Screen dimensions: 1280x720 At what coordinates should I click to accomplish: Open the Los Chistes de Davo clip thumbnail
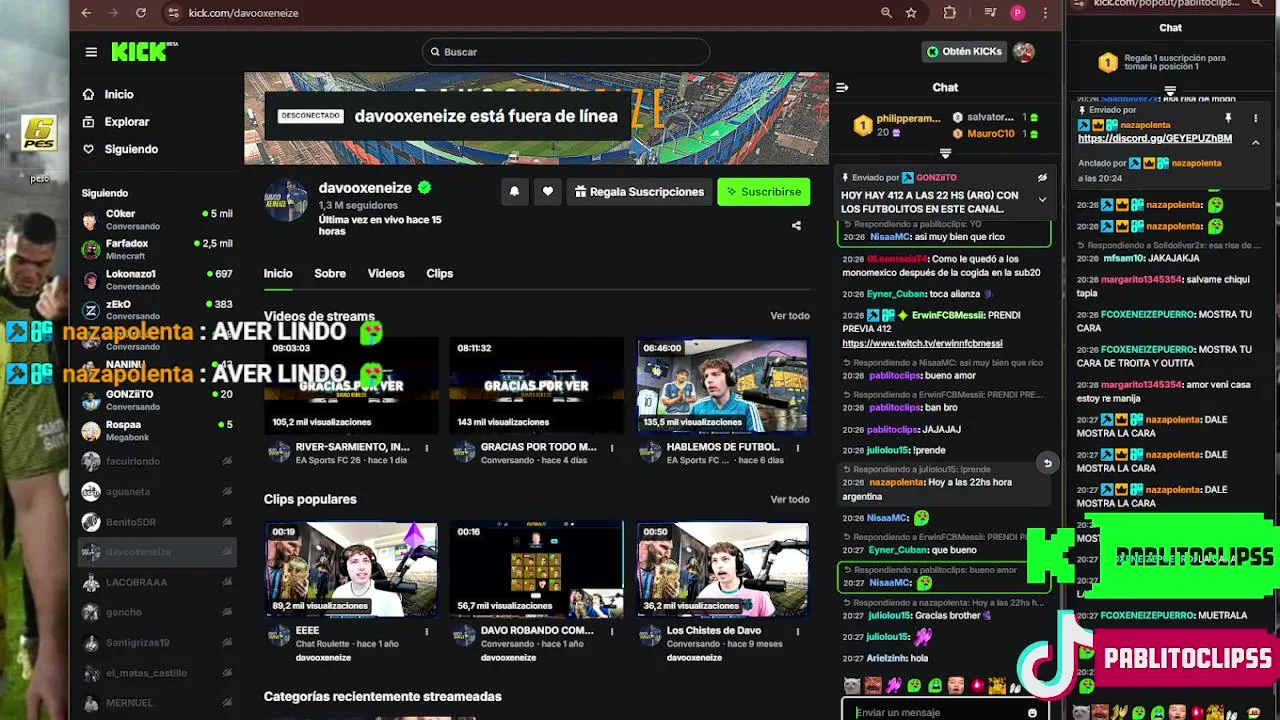click(722, 569)
